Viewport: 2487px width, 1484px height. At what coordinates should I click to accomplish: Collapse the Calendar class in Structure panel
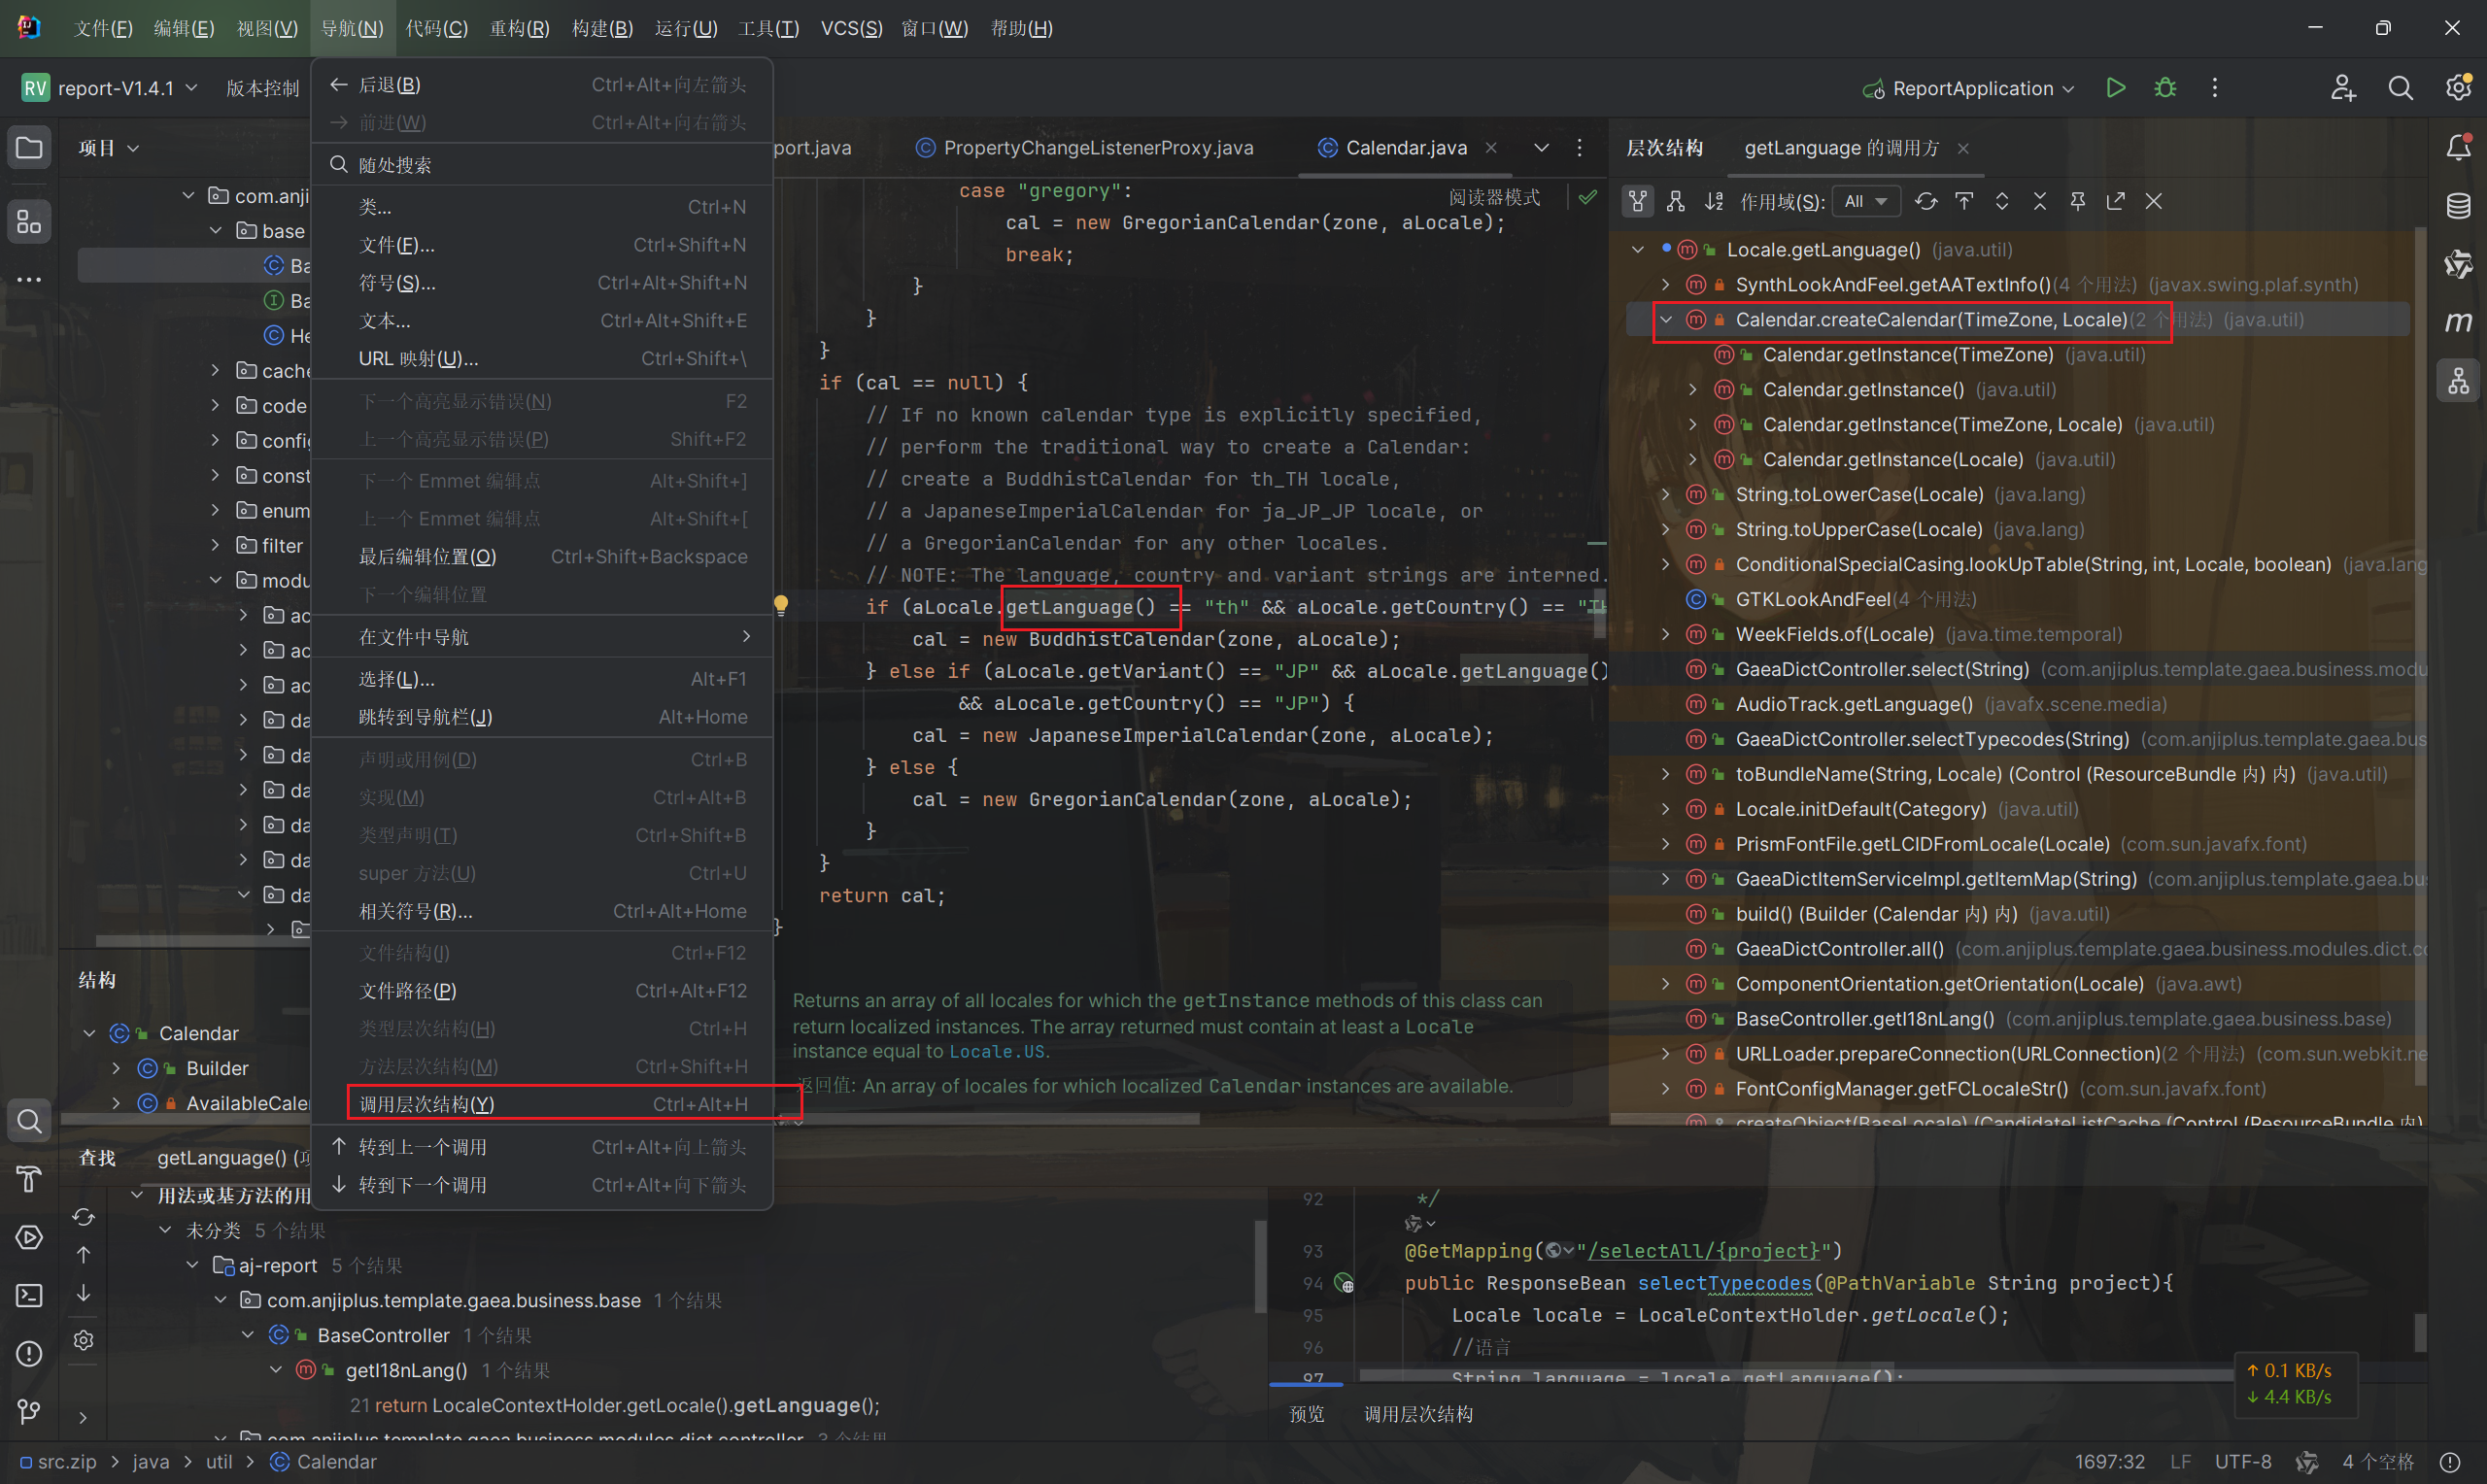pos(90,1033)
